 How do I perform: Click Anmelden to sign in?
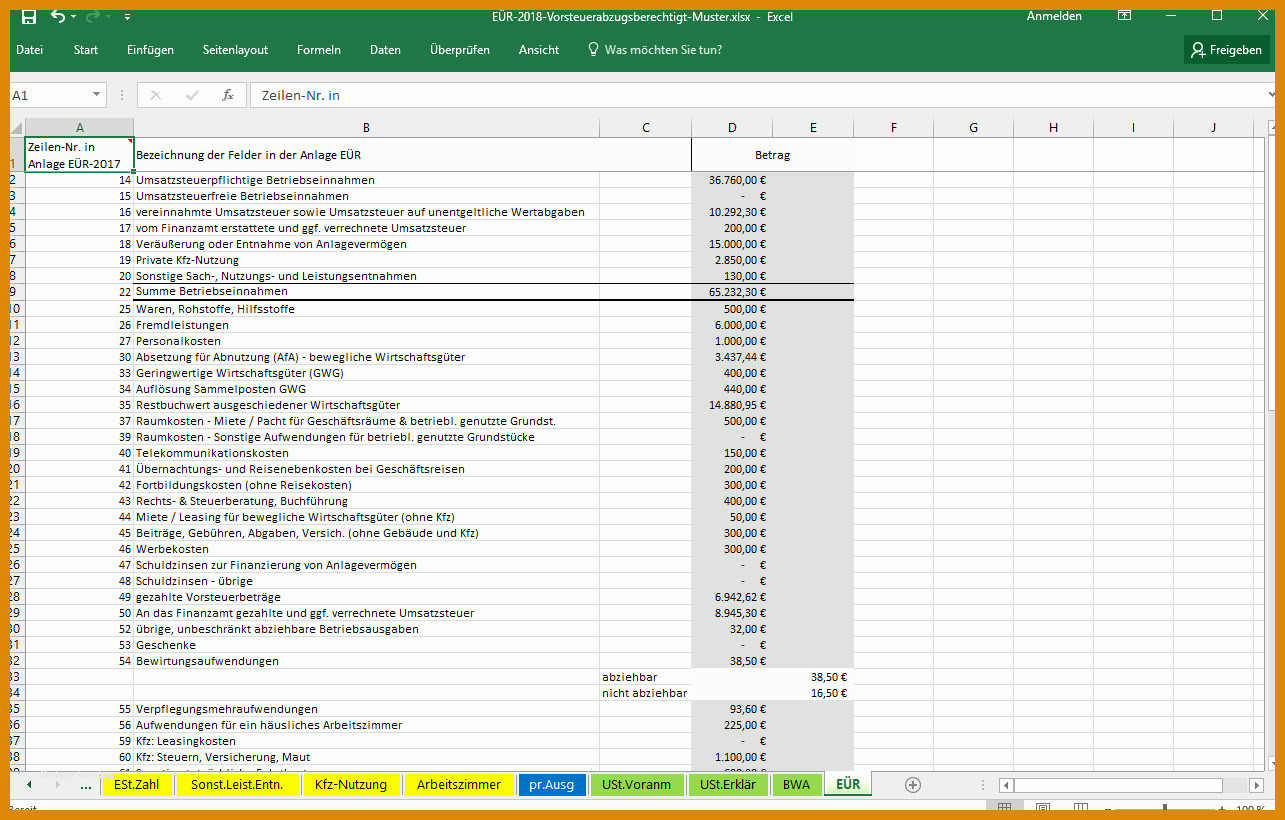click(1054, 16)
